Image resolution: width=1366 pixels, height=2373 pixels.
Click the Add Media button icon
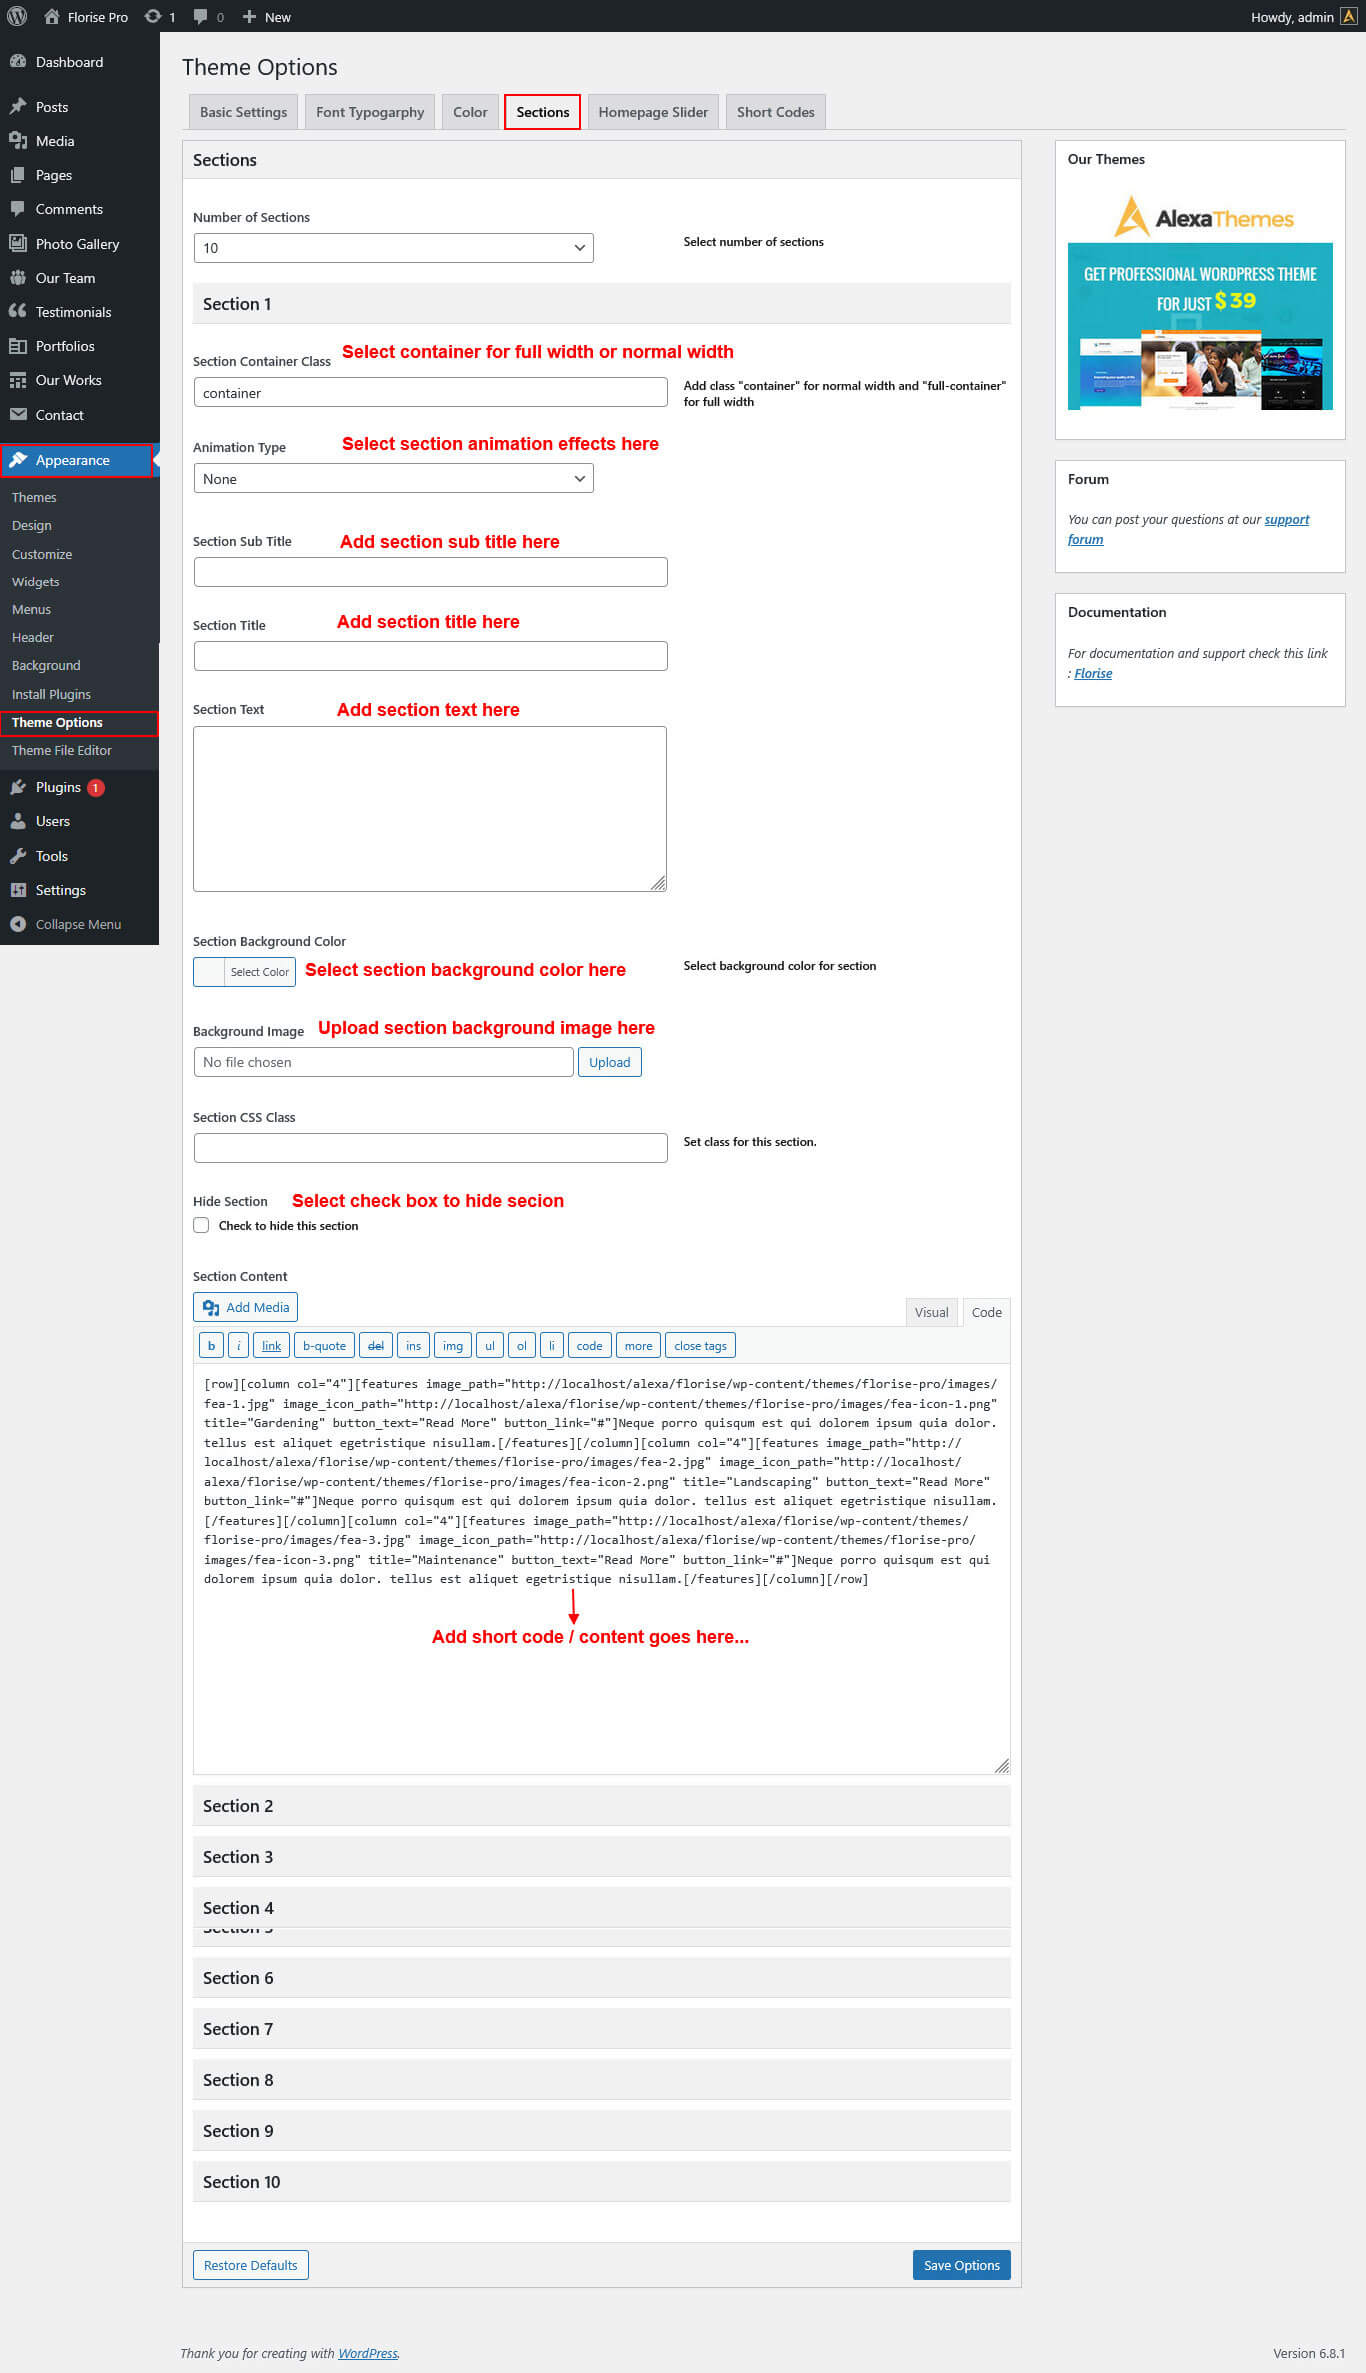tap(211, 1307)
